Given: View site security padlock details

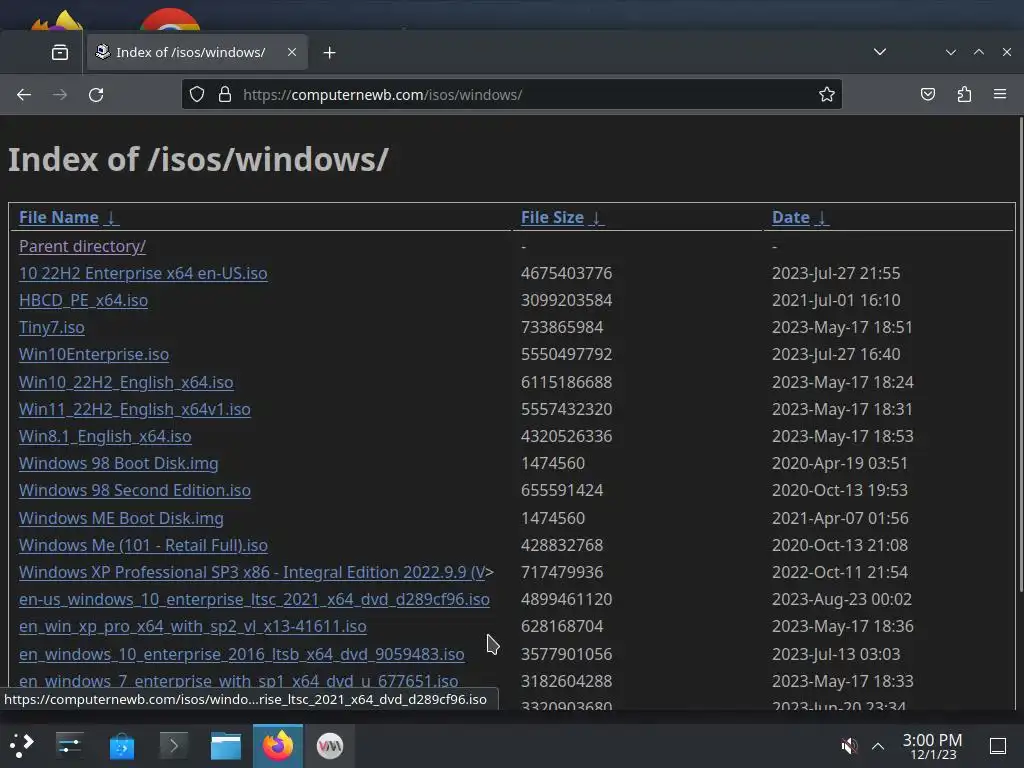Looking at the screenshot, I should click(225, 95).
